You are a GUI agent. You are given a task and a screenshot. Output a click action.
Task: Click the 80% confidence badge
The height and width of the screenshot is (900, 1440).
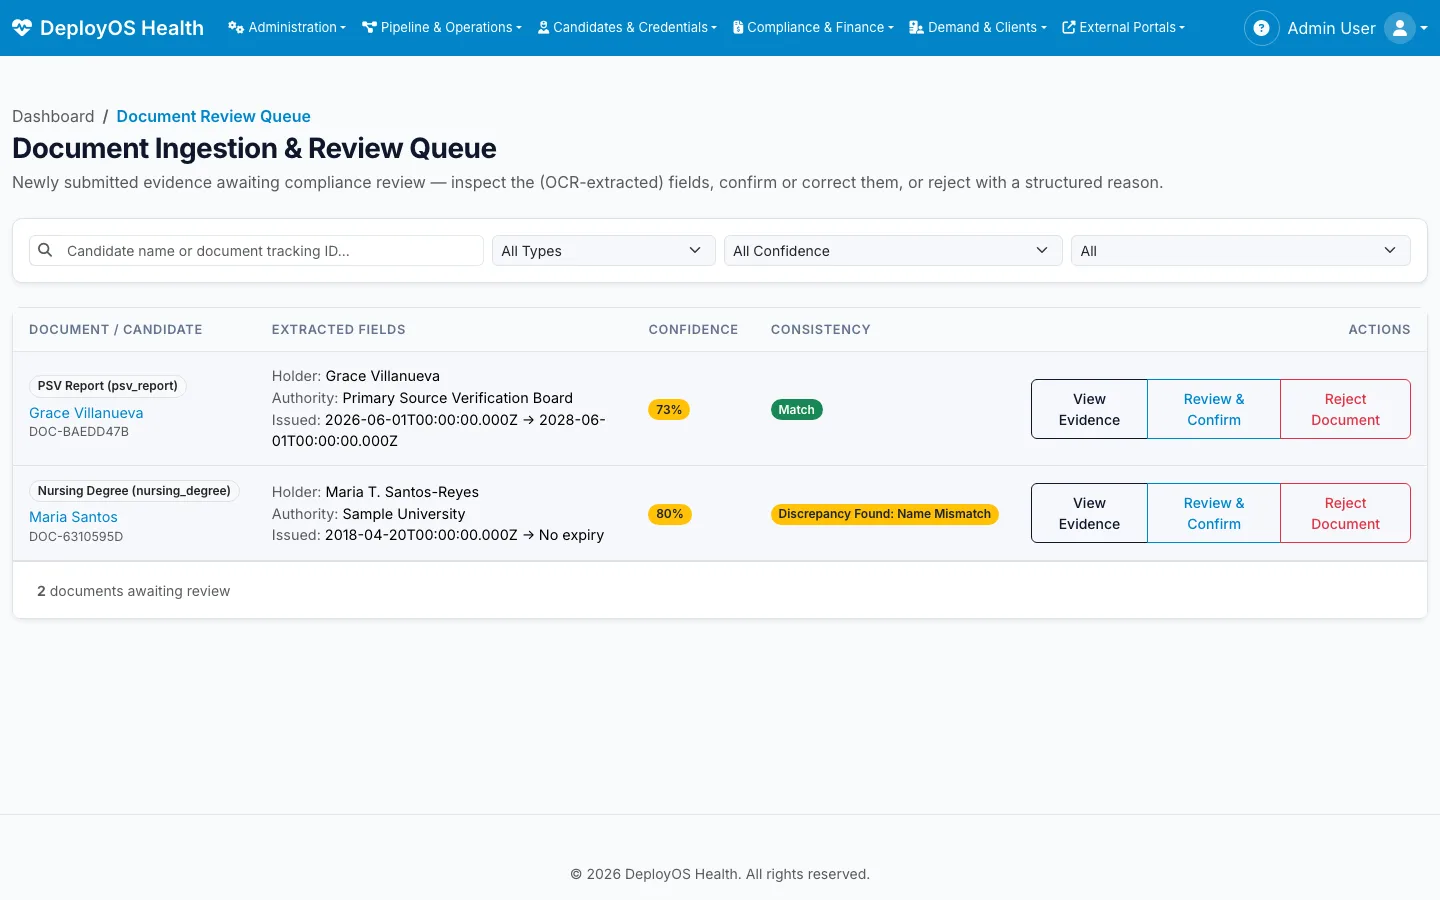pyautogui.click(x=669, y=514)
